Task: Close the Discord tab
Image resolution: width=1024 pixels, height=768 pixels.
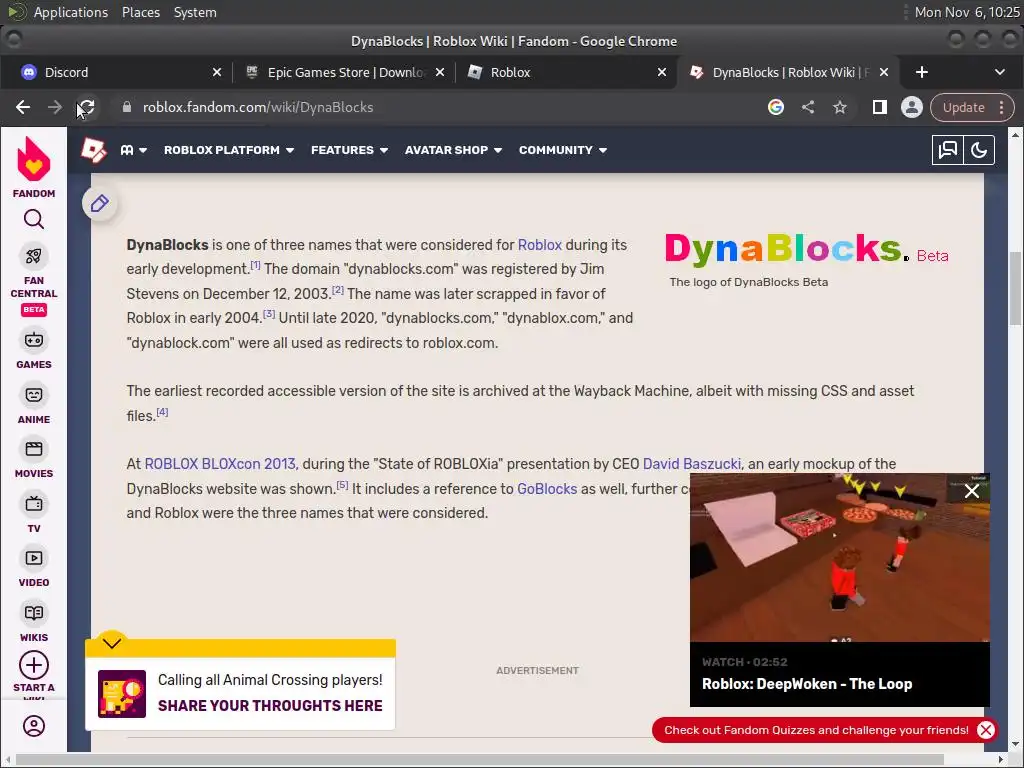Action: click(x=217, y=72)
